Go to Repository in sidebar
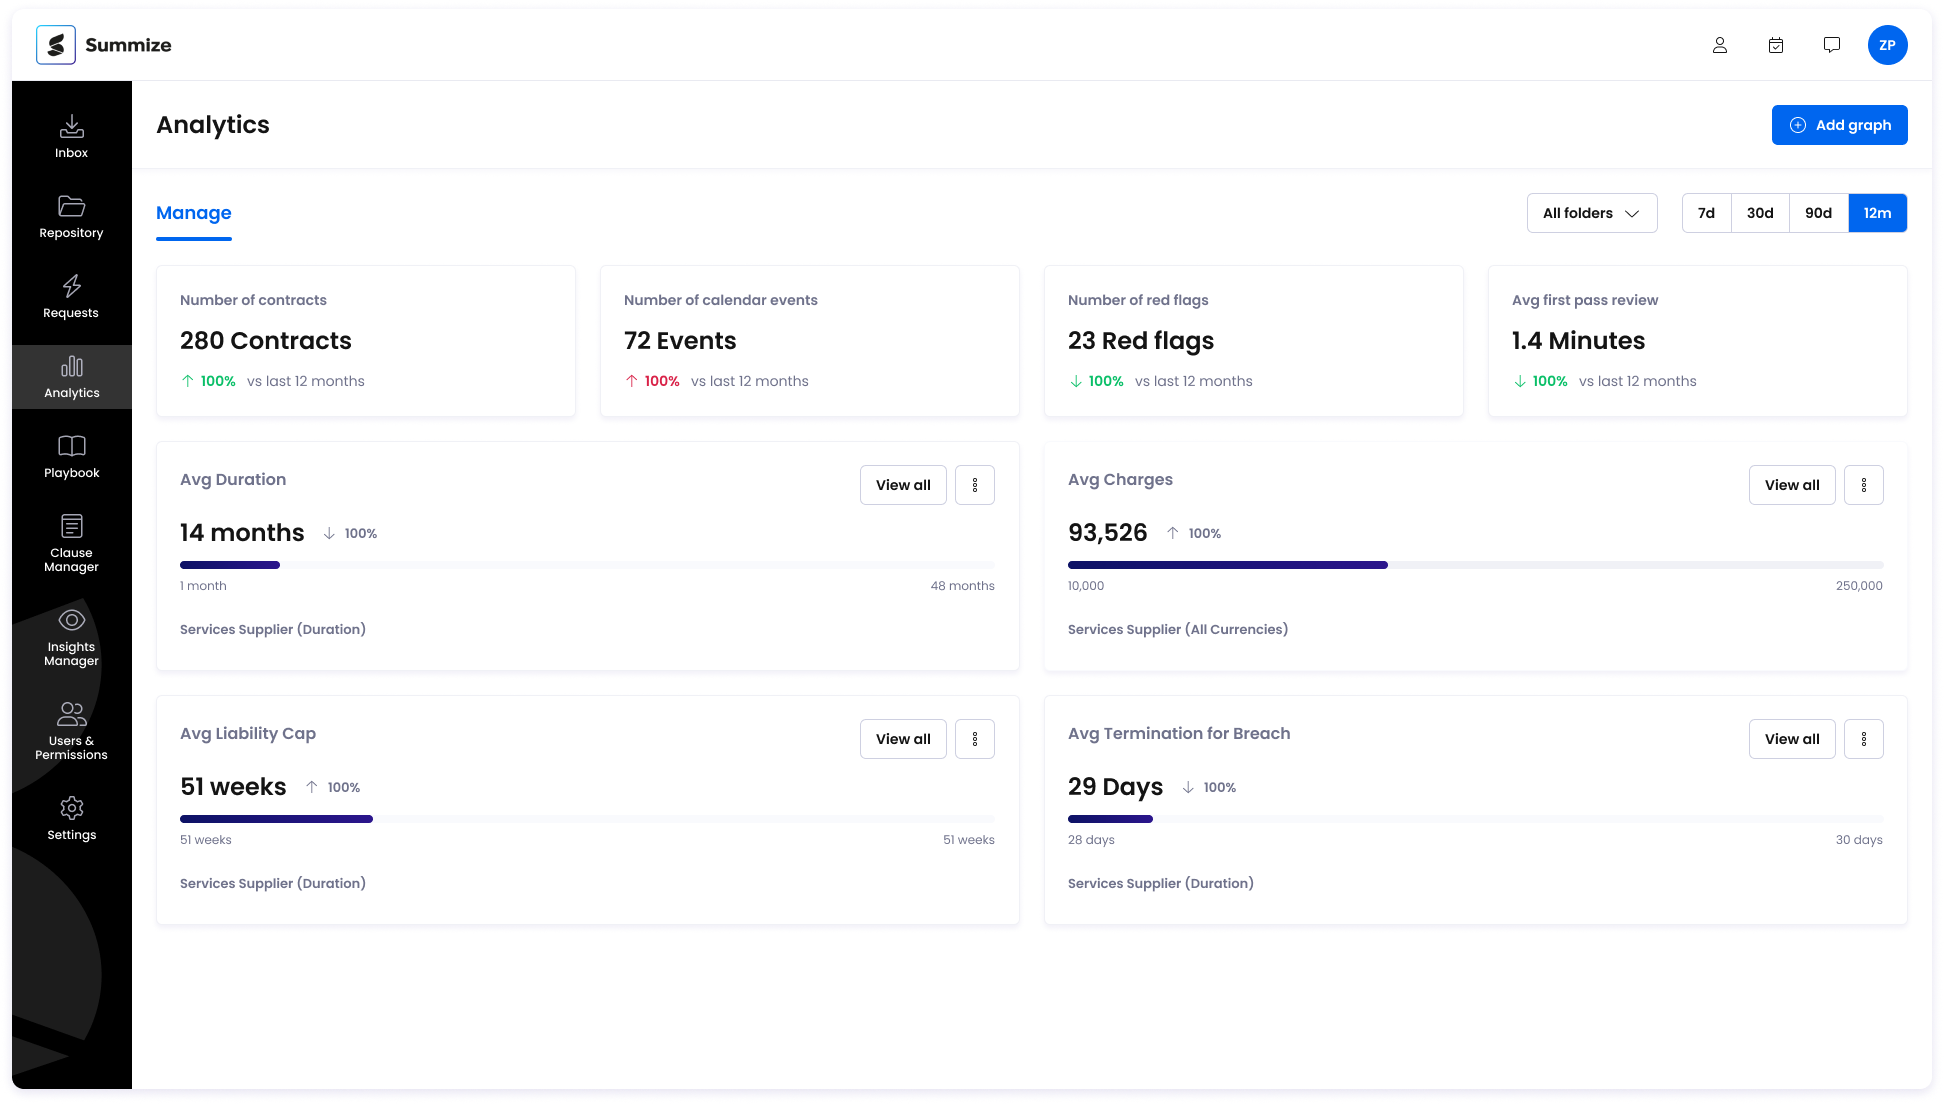The image size is (1944, 1104). click(x=71, y=217)
